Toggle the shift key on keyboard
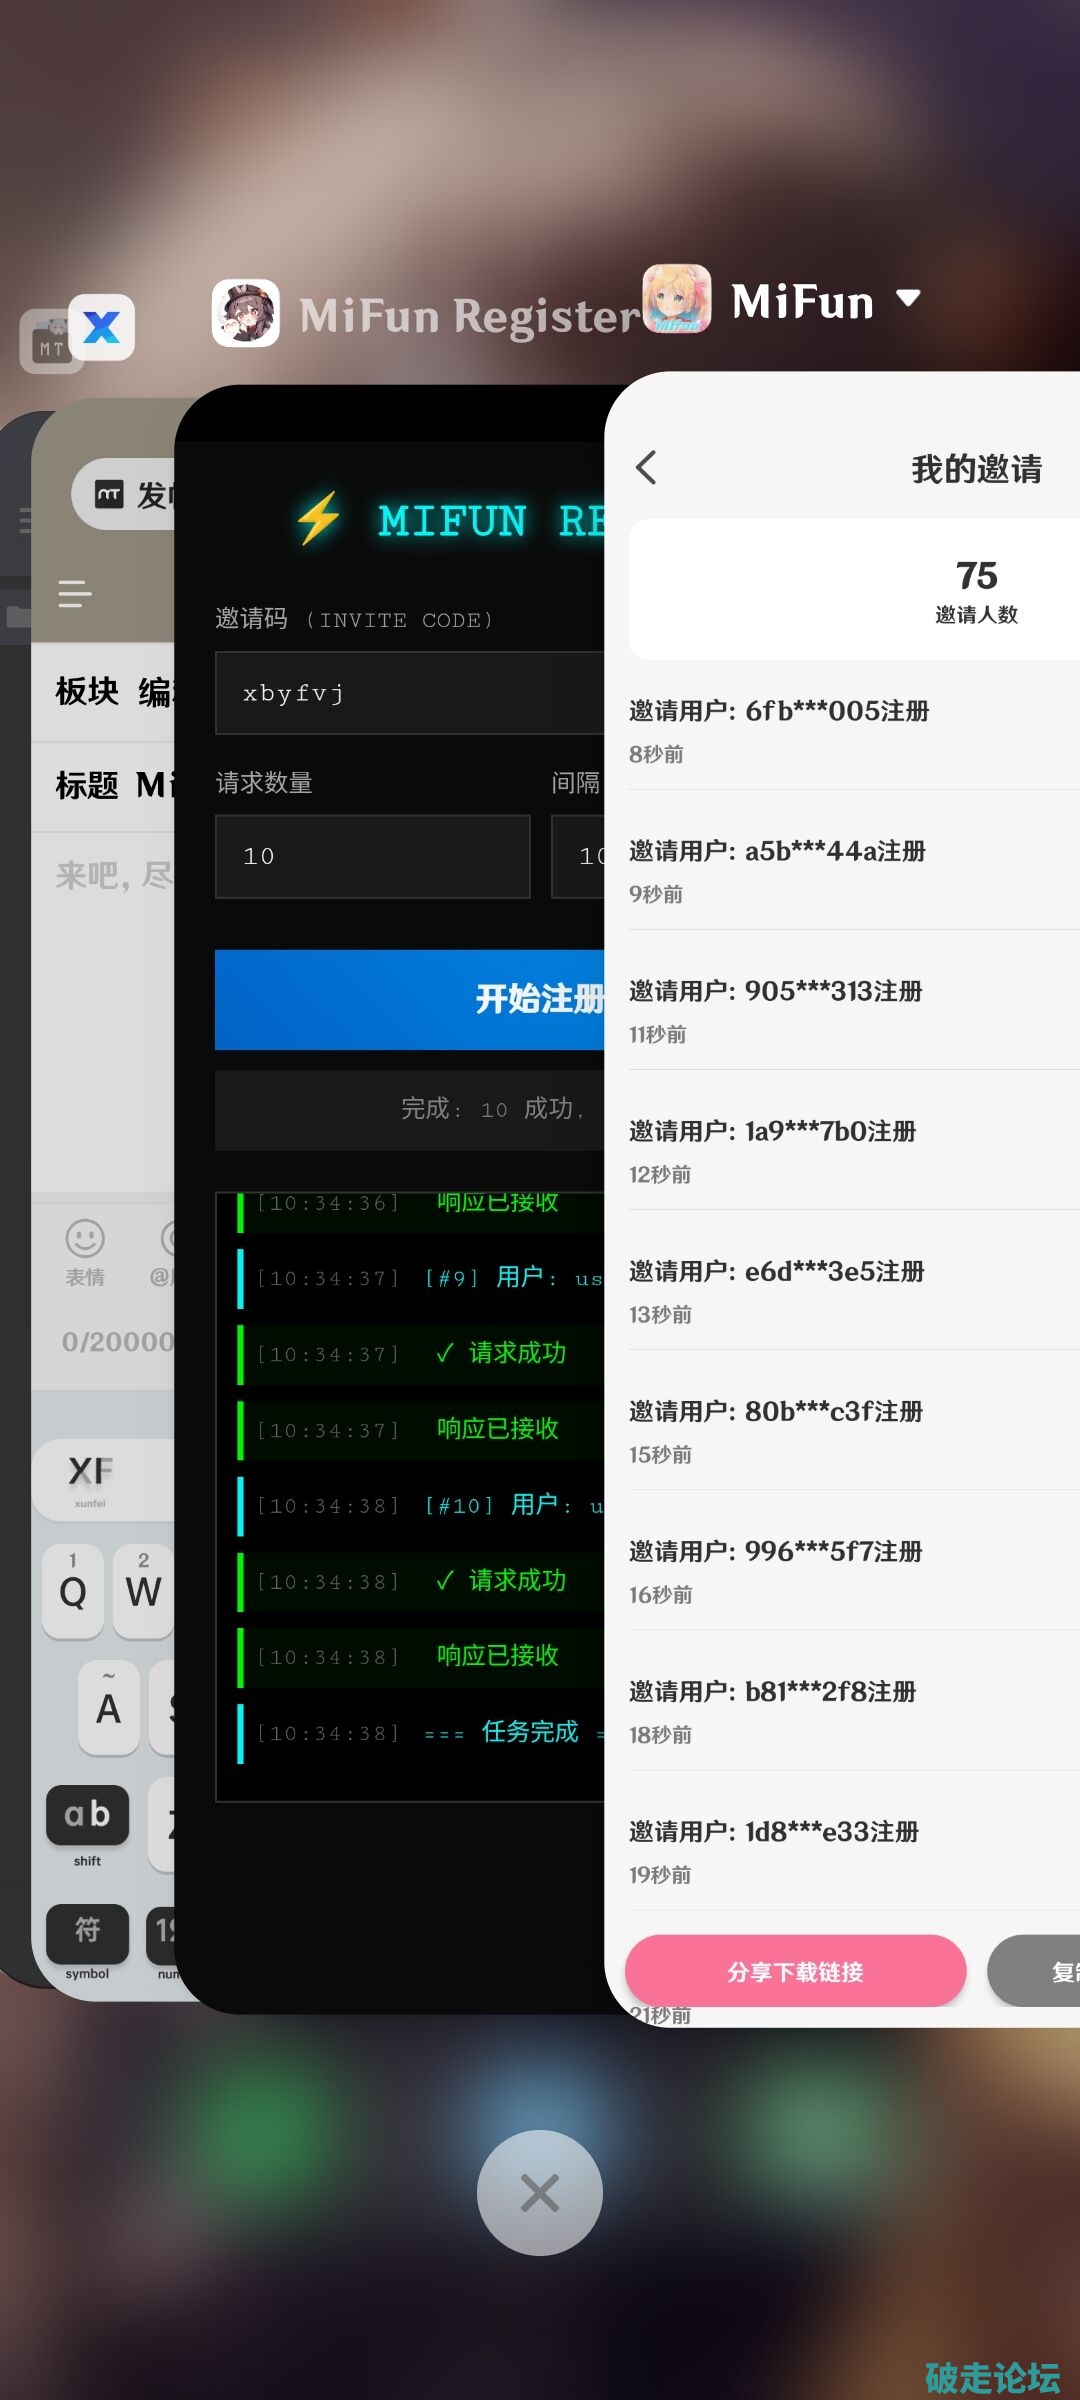The image size is (1080, 2400). coord(87,1815)
